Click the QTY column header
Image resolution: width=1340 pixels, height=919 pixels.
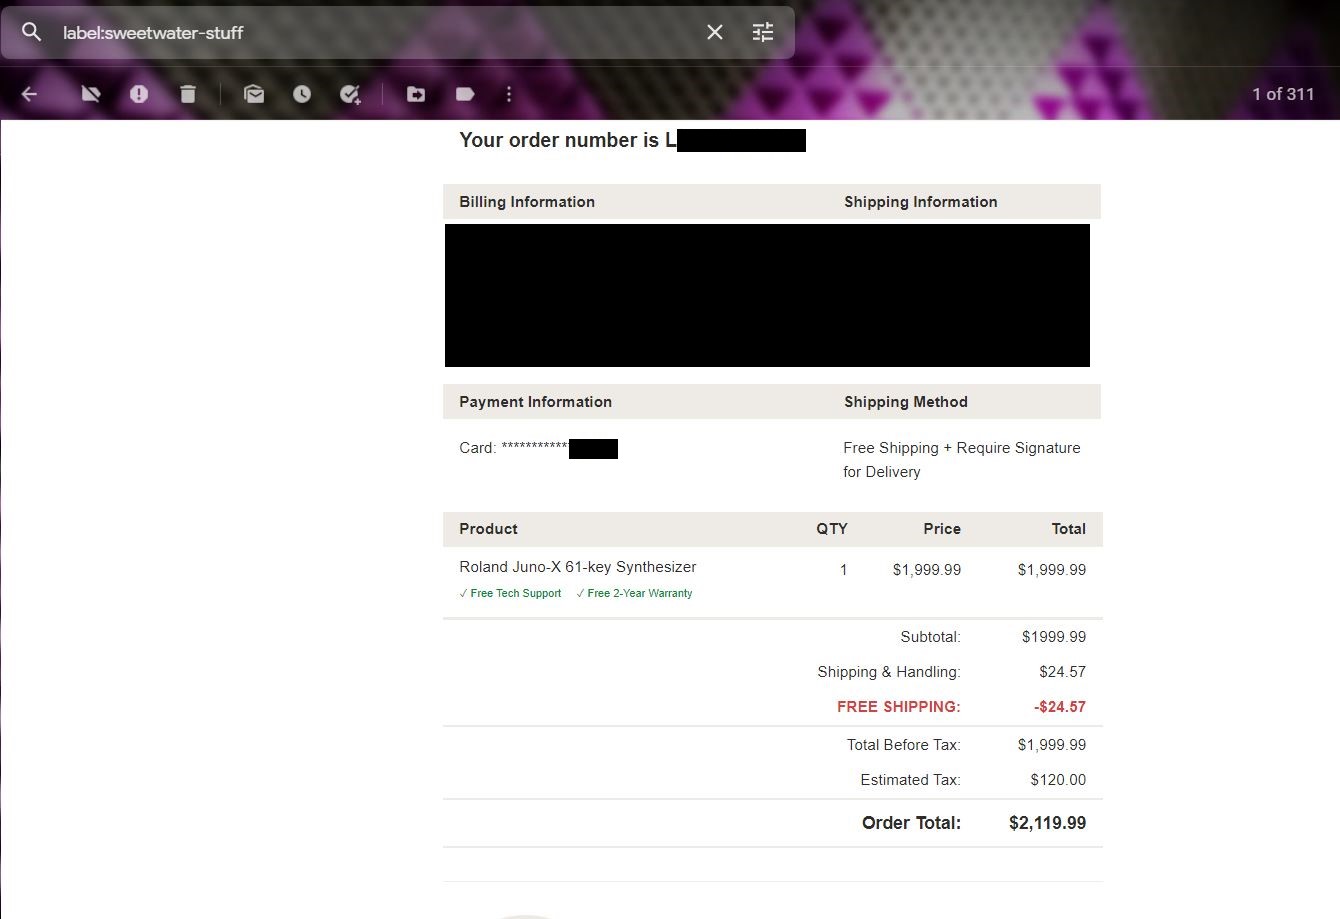click(x=831, y=529)
